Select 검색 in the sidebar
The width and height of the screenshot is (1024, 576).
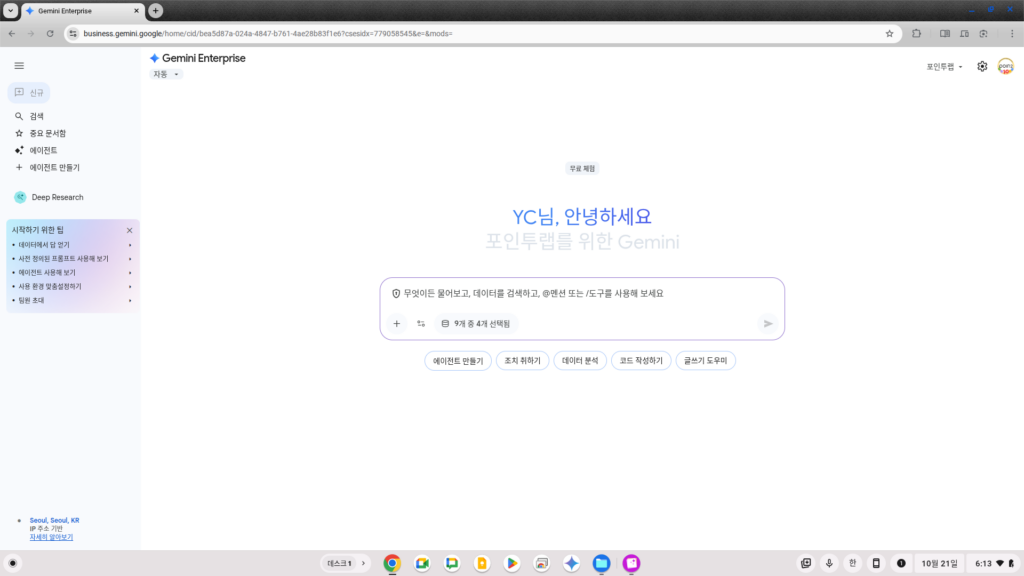[x=37, y=116]
